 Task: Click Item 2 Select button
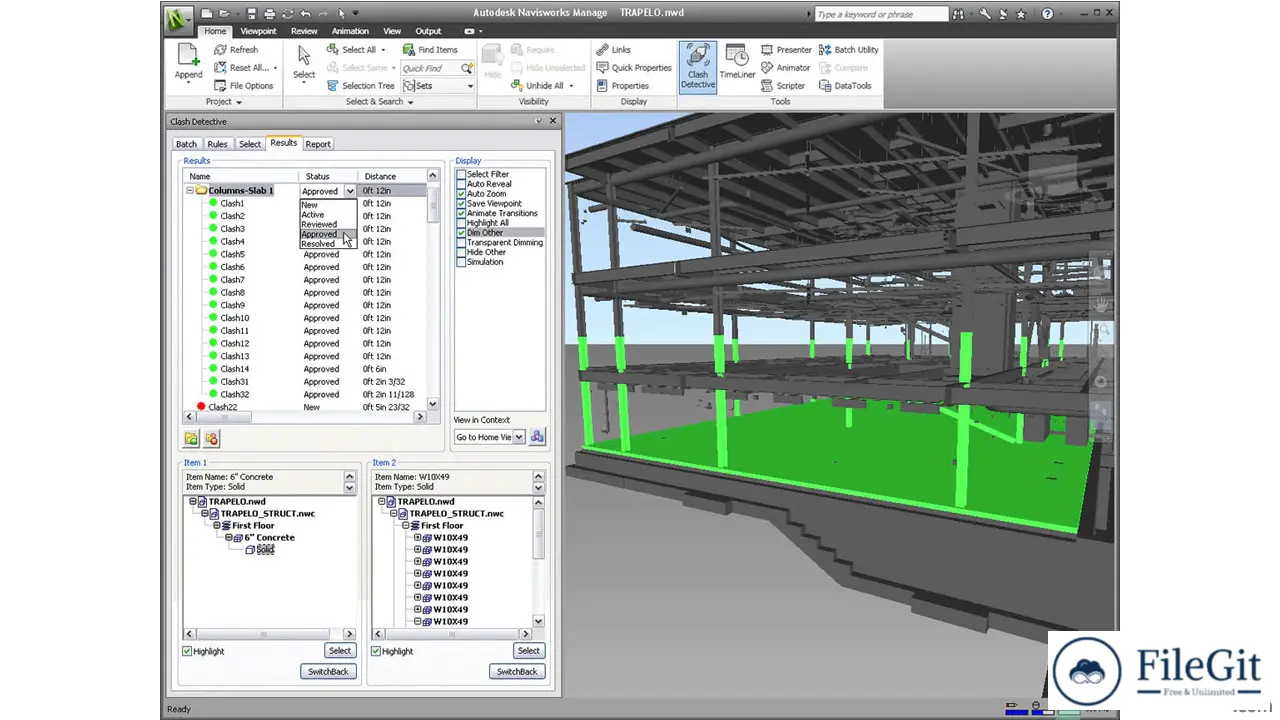pos(528,651)
